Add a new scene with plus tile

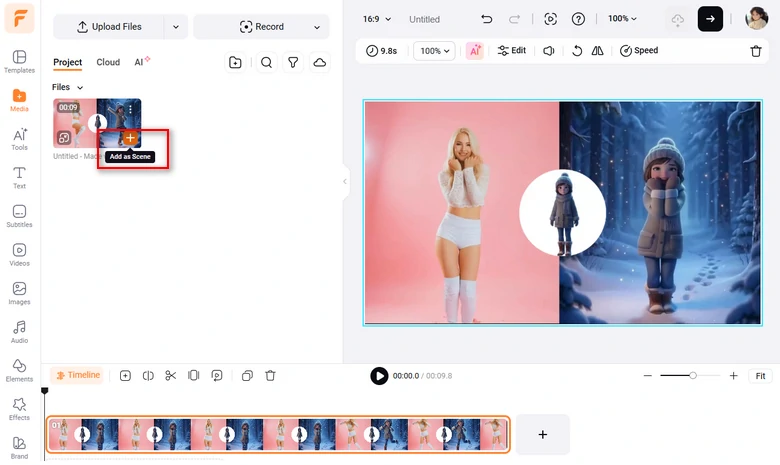(x=542, y=435)
